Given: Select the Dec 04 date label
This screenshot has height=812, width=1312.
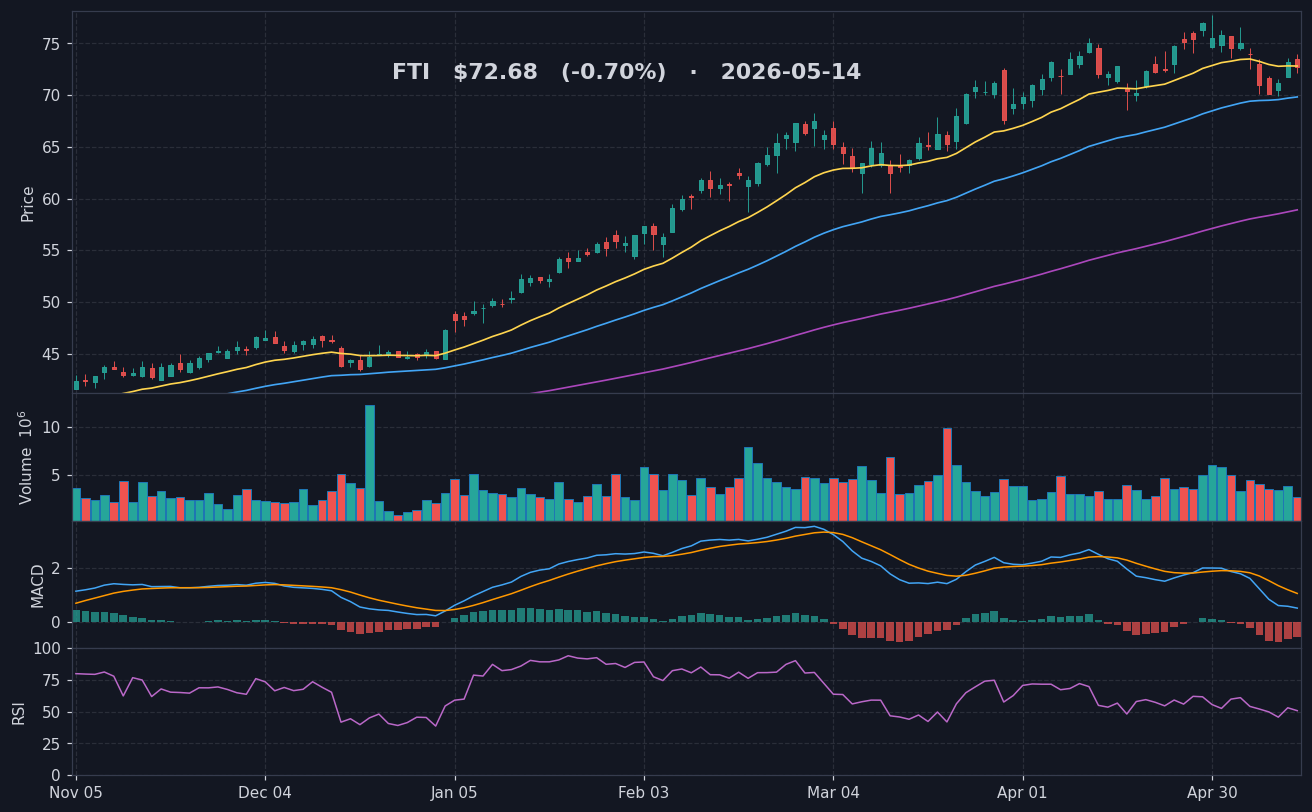Looking at the screenshot, I should 265,794.
